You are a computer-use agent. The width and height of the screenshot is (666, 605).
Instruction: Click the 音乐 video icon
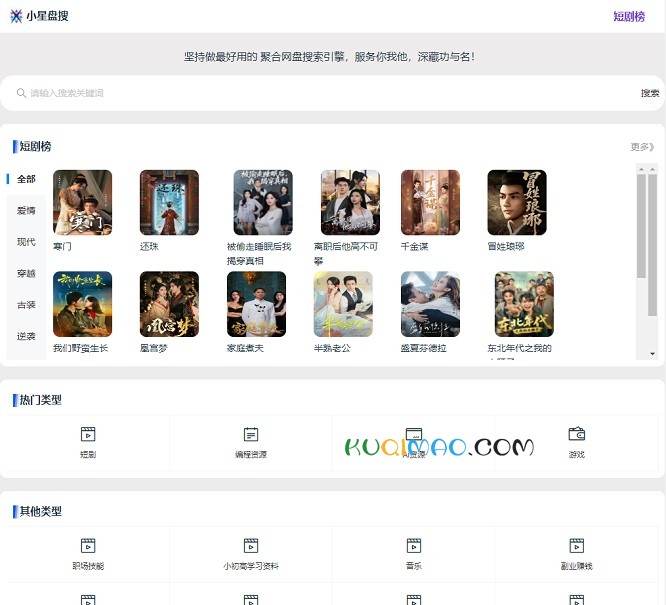coord(414,546)
